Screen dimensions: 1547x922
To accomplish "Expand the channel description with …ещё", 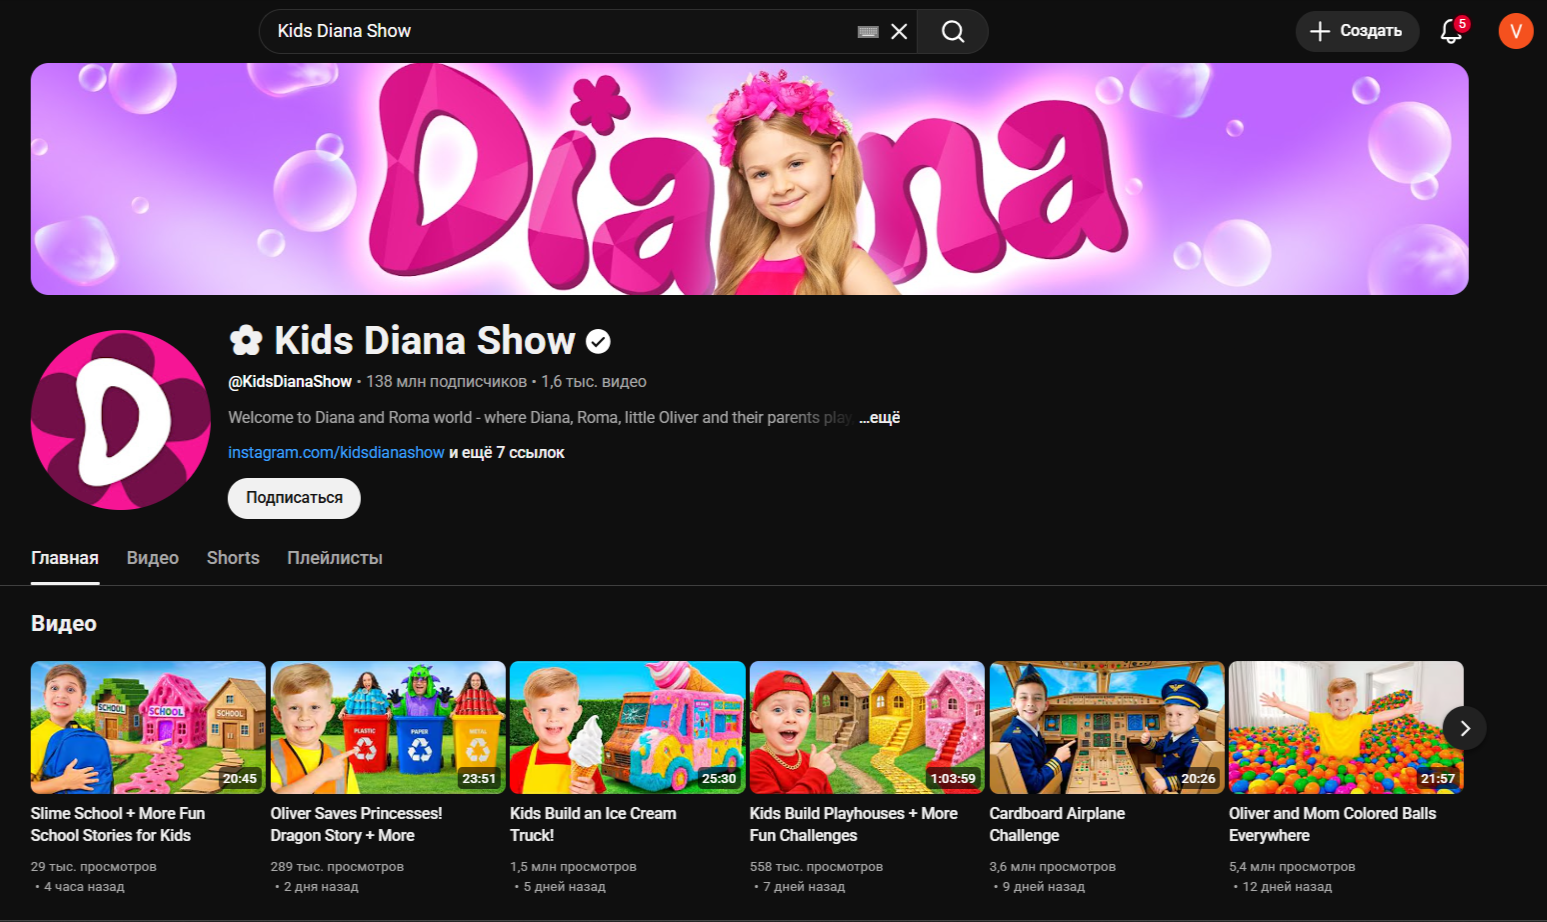I will 879,417.
